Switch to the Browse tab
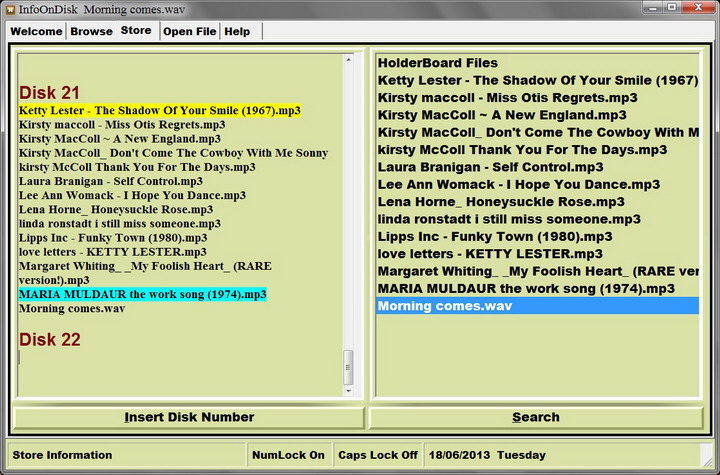 (x=91, y=31)
